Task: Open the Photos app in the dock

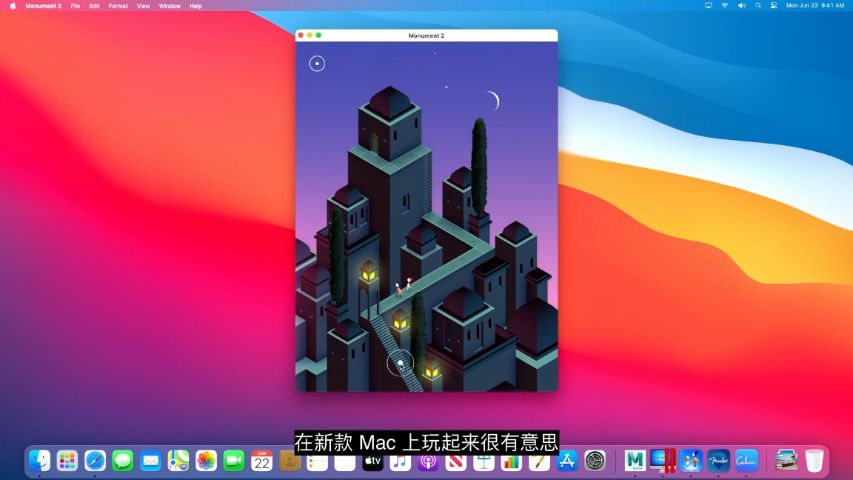Action: tap(206, 461)
